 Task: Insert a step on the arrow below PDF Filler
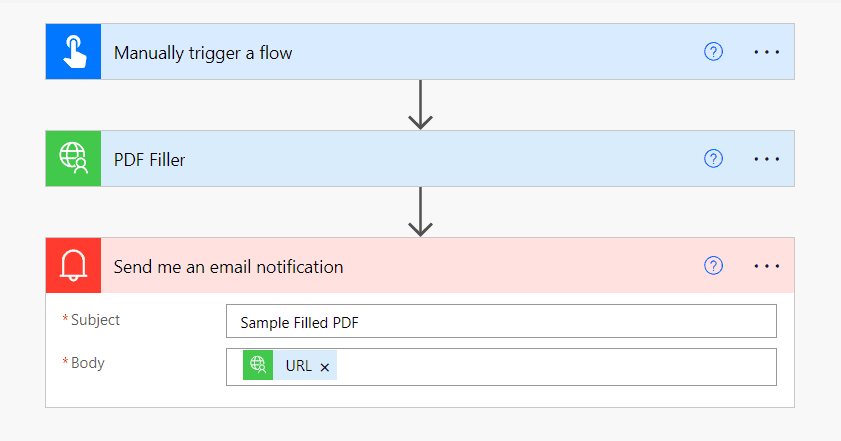point(420,212)
